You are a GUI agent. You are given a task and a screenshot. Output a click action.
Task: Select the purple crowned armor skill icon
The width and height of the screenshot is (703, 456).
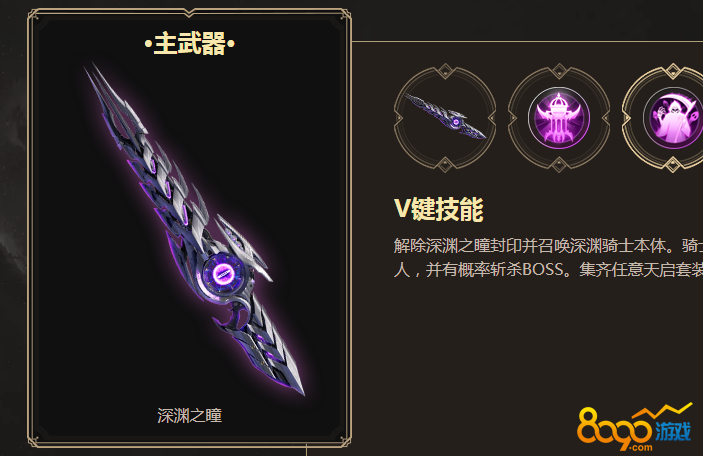[x=559, y=118]
